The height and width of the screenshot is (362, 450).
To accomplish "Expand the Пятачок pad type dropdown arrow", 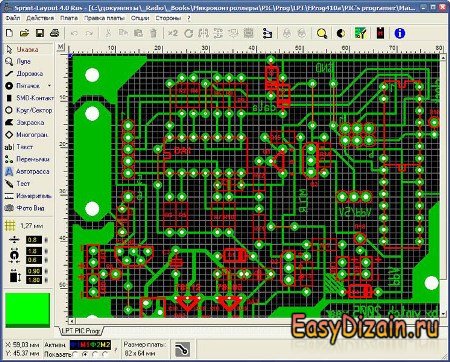I will (49, 86).
